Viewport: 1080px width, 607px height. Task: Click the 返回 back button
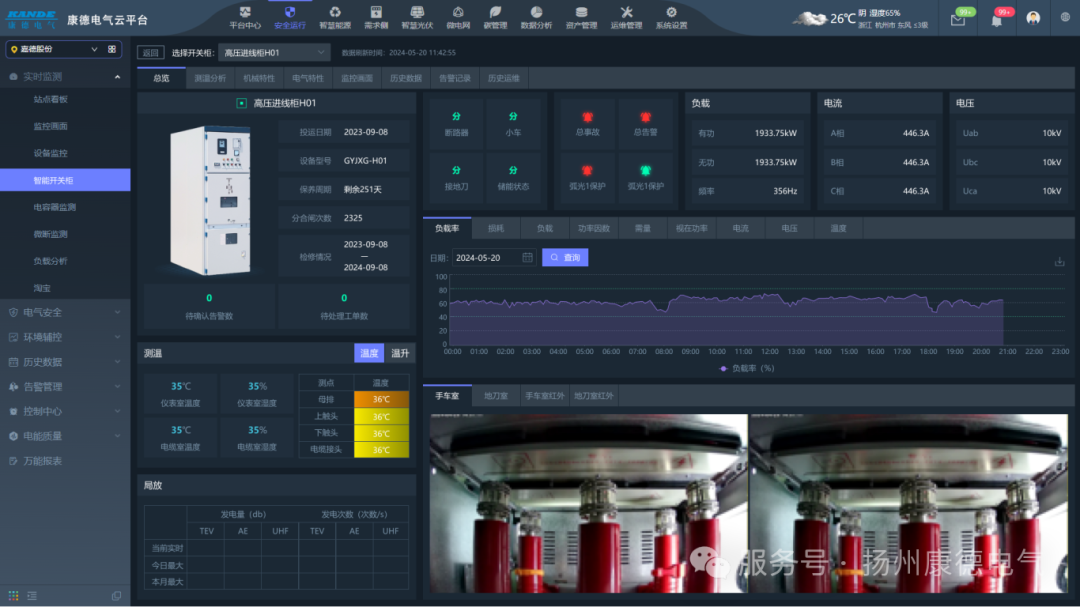(x=150, y=53)
